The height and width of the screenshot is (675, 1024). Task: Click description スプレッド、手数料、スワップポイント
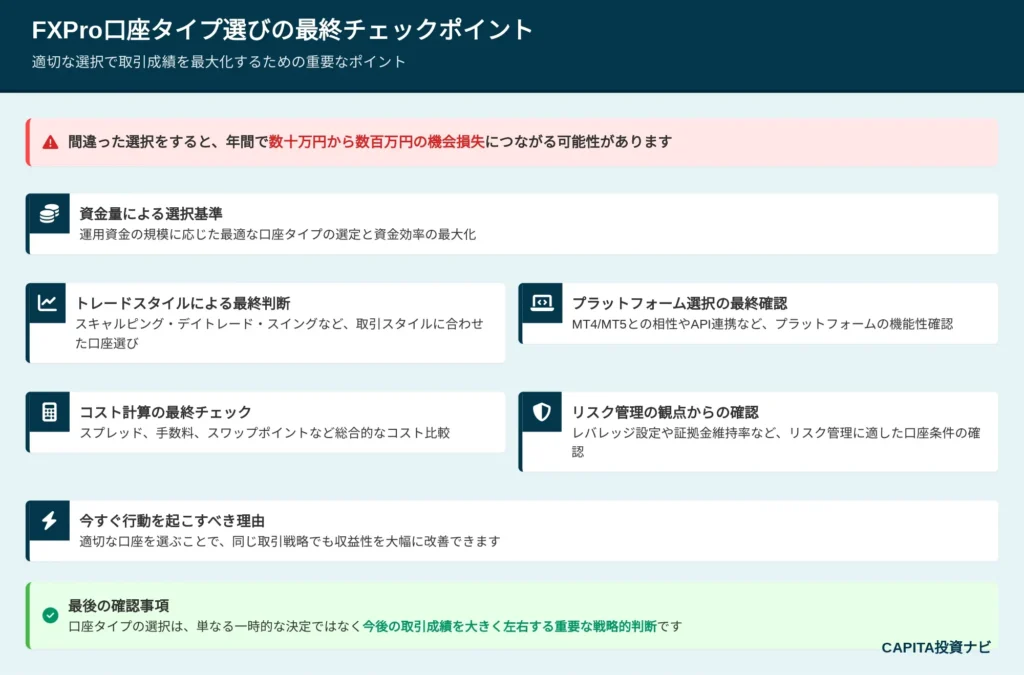click(264, 433)
